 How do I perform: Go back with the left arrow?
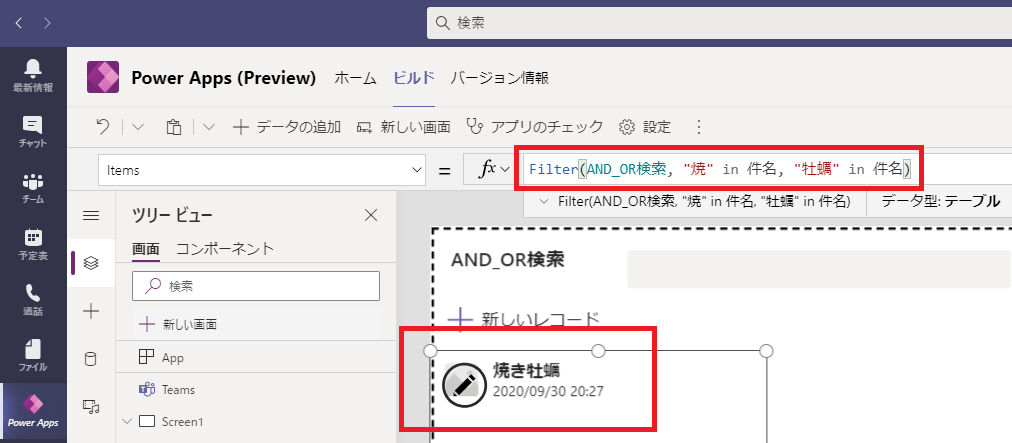(19, 23)
